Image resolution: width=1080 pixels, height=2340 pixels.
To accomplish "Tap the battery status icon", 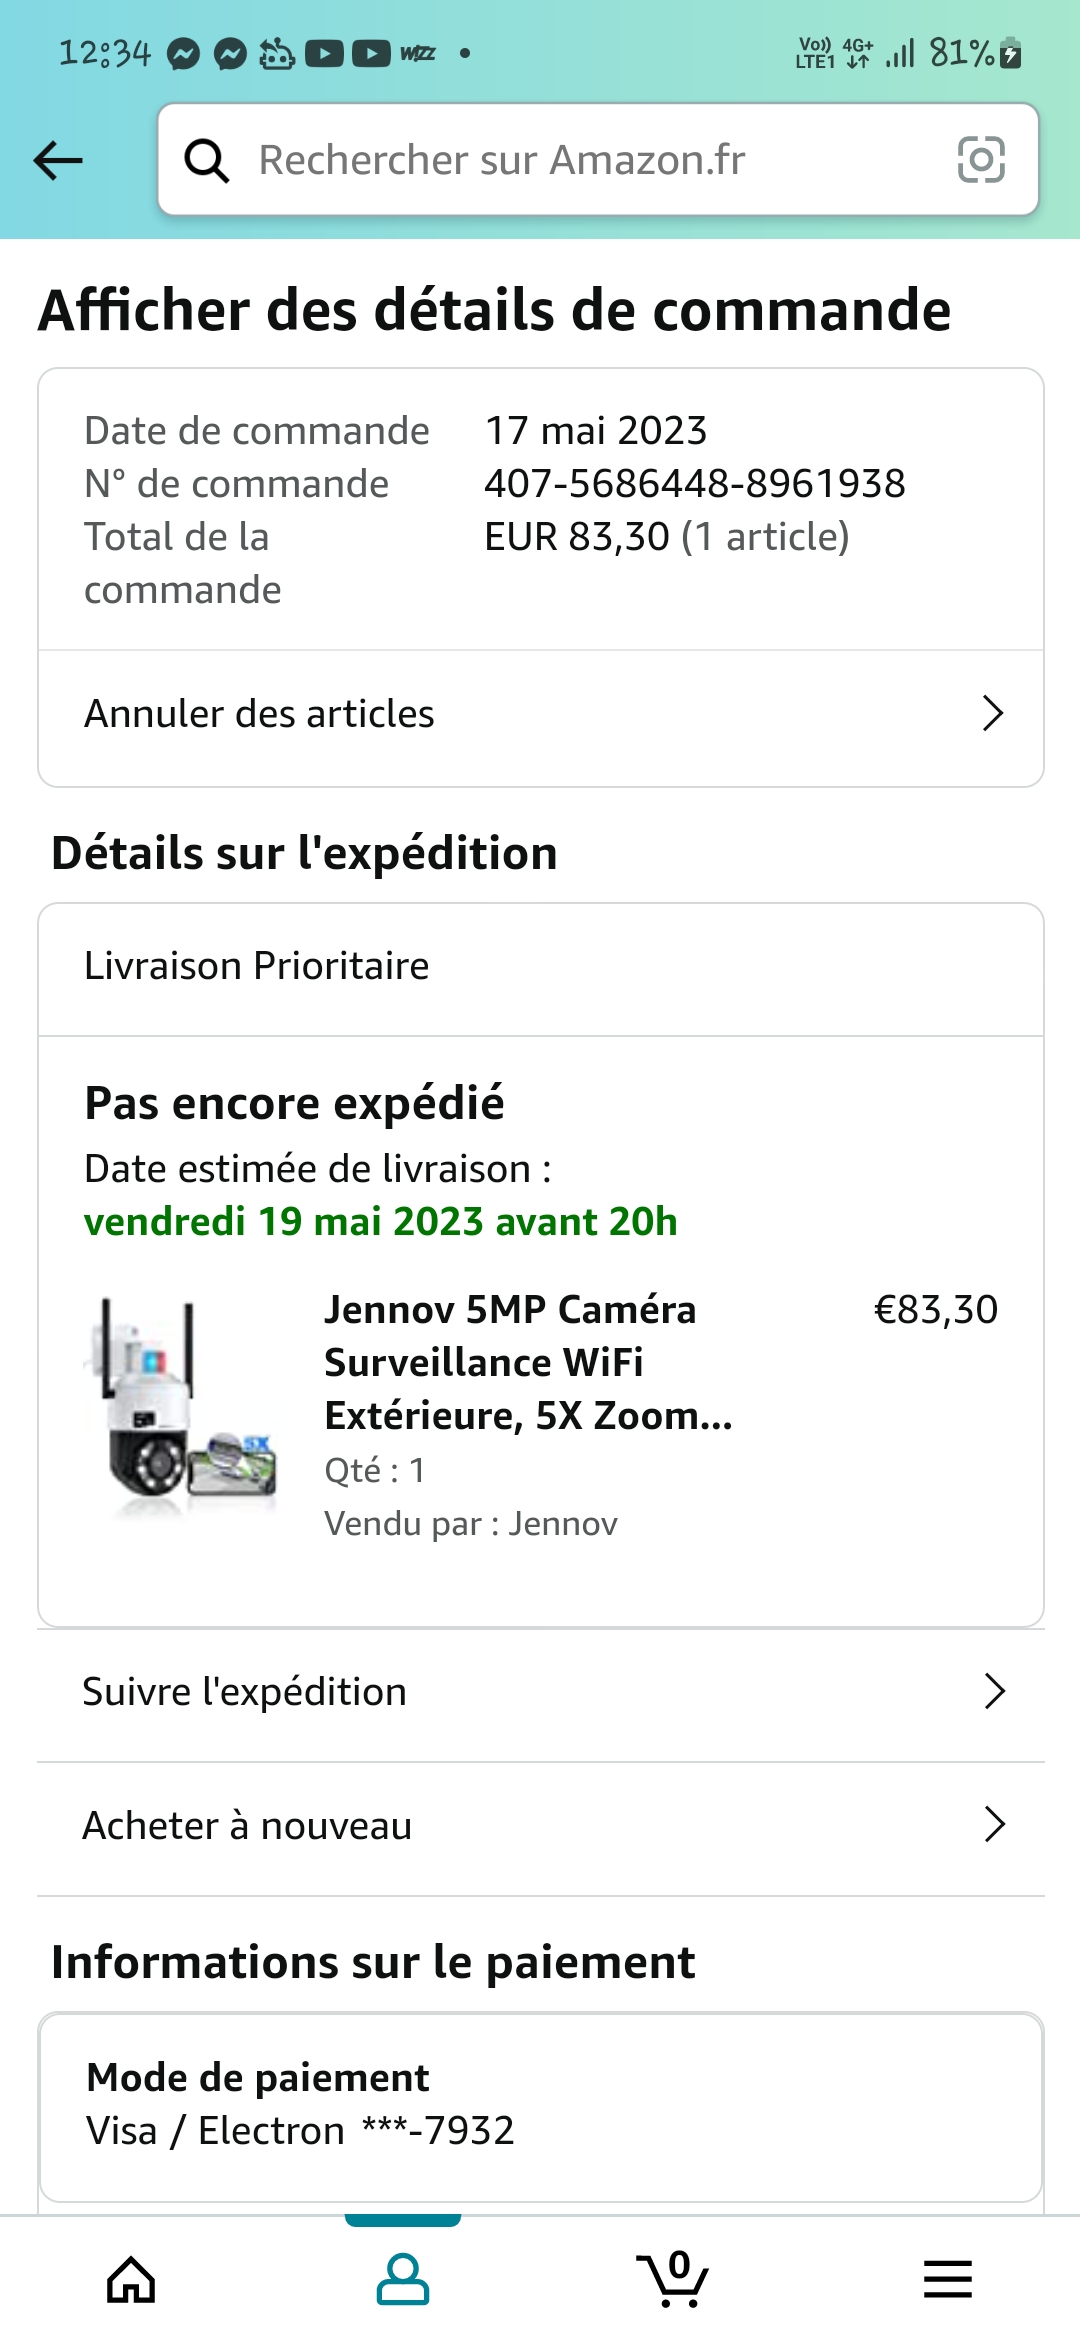I will click(1011, 52).
